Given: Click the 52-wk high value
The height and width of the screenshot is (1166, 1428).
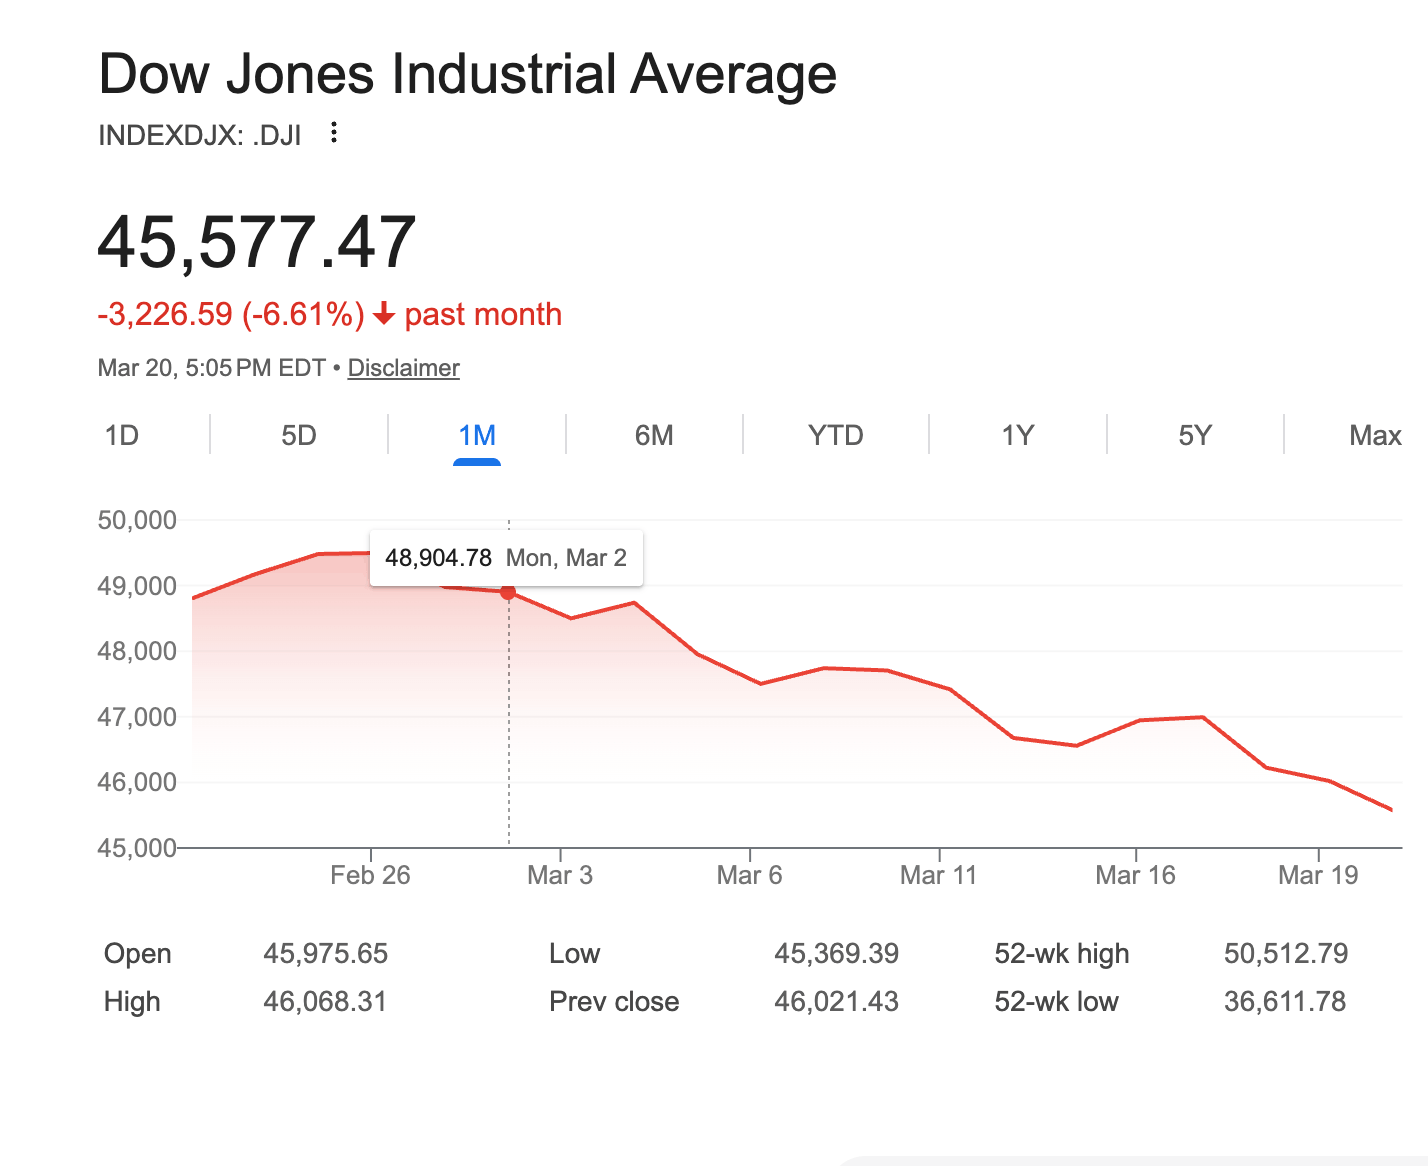Looking at the screenshot, I should coord(1286,954).
